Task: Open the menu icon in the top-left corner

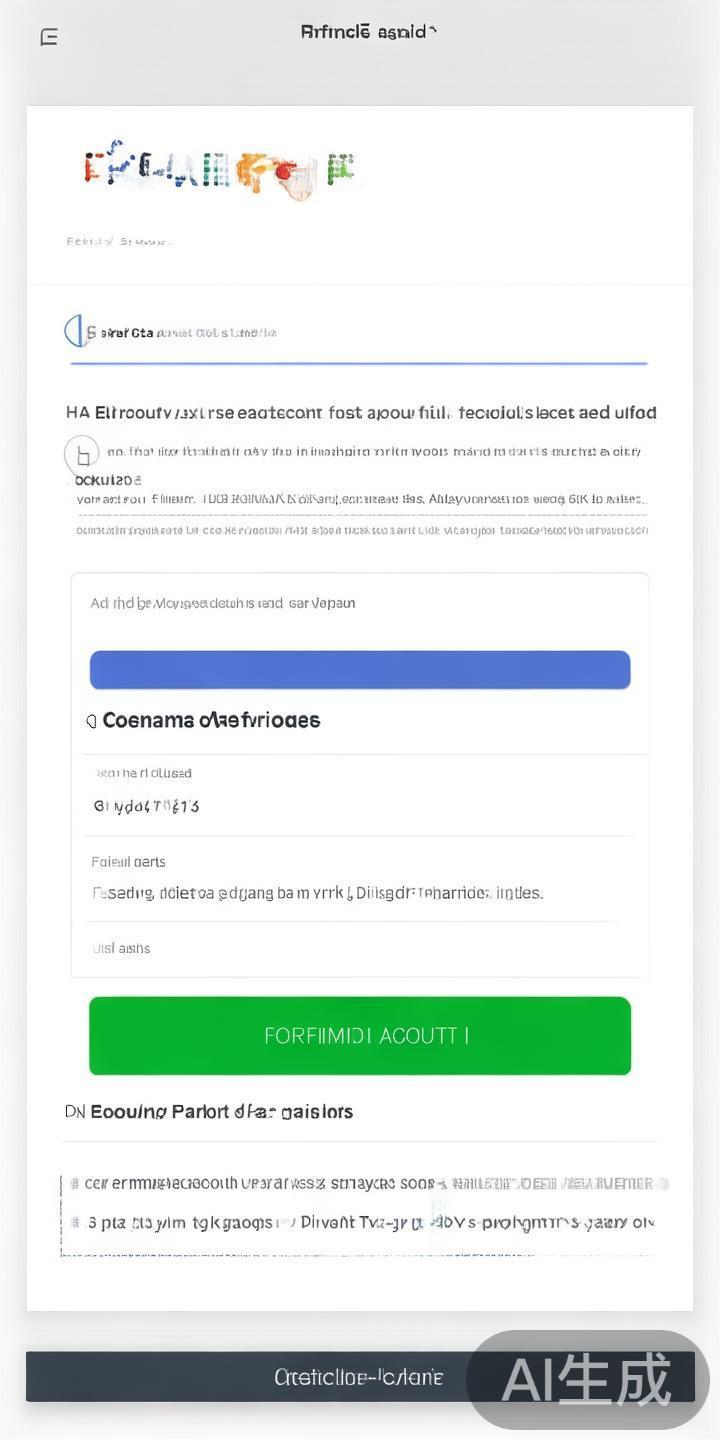Action: [x=49, y=38]
